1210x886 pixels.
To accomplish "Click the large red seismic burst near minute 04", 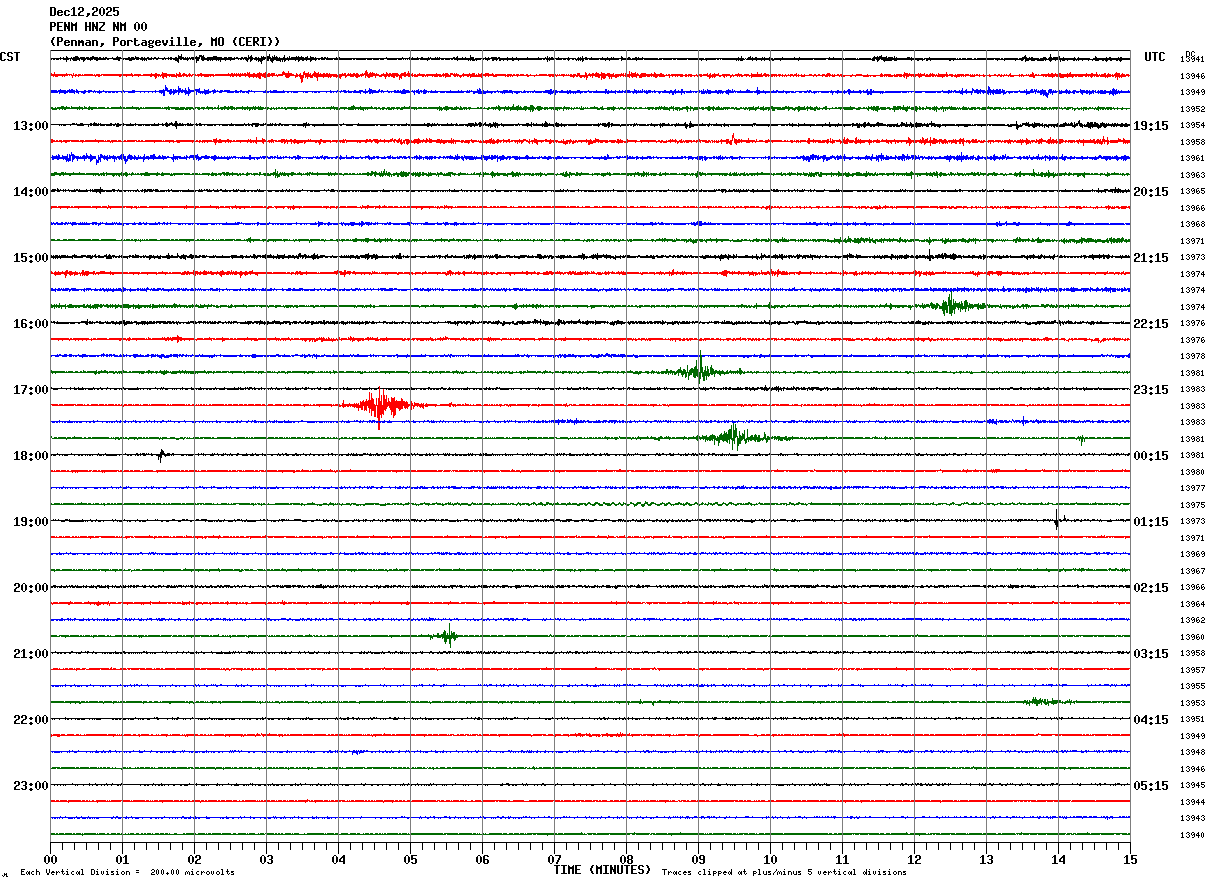I will 381,406.
